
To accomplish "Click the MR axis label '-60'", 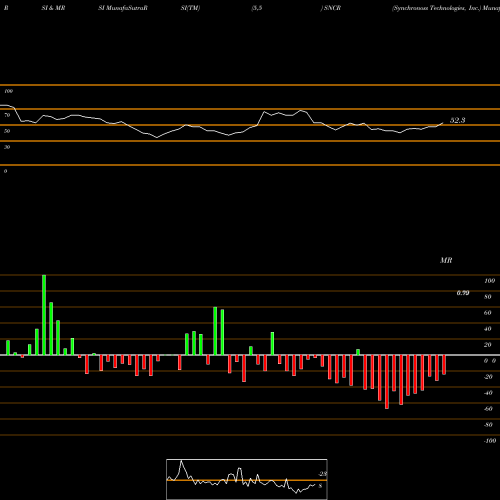I will (x=488, y=409).
